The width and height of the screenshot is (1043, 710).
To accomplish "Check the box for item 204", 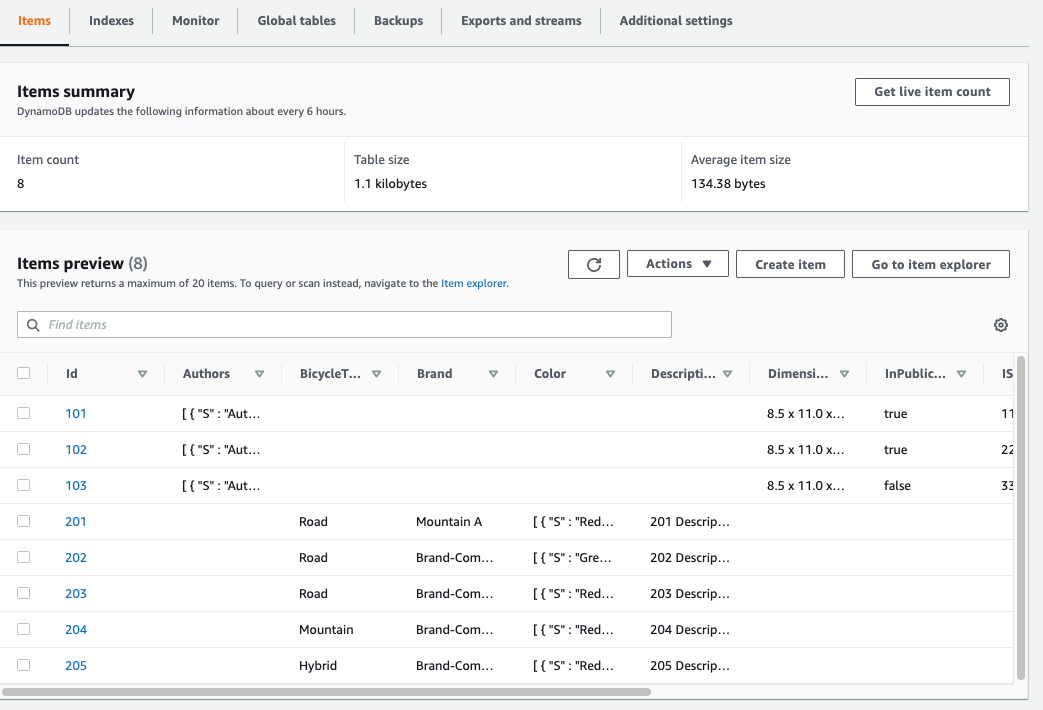I will [23, 629].
